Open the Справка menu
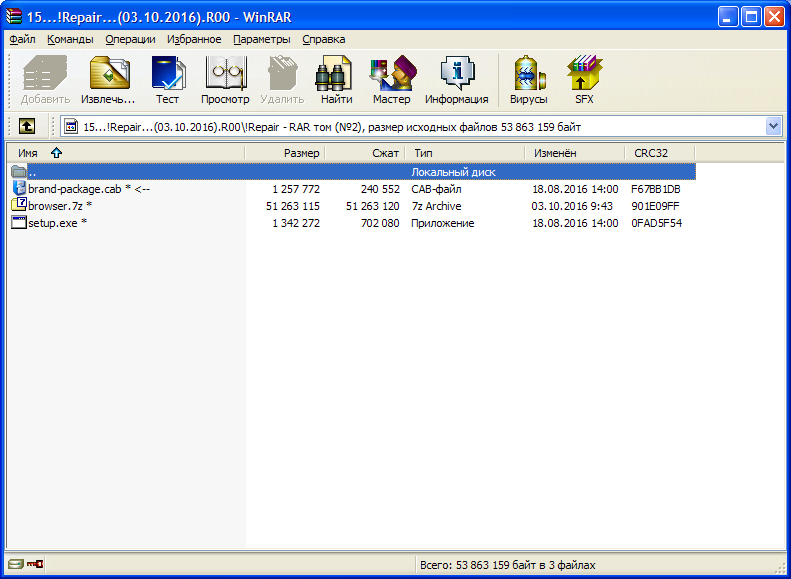Viewport: 791px width, 579px height. 324,39
